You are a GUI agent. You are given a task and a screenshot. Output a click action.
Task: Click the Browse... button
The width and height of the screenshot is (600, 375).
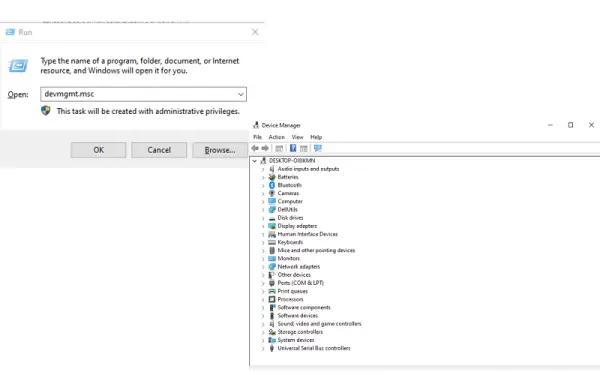[x=220, y=150]
